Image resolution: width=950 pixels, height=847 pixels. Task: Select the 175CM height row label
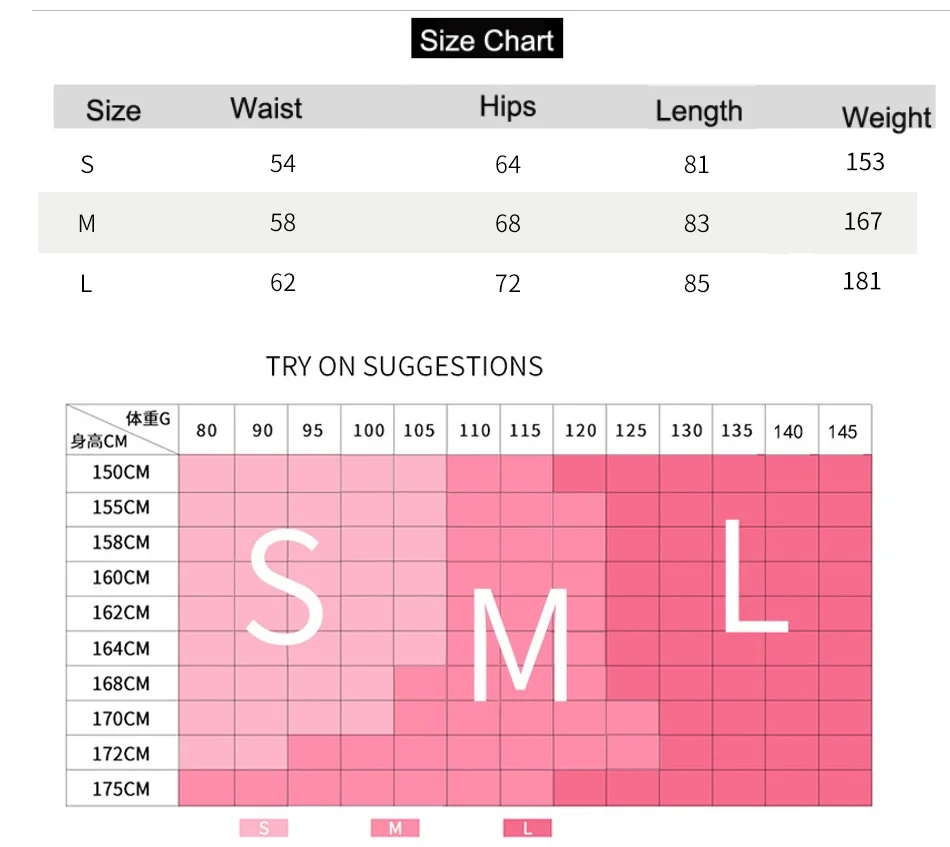point(121,789)
